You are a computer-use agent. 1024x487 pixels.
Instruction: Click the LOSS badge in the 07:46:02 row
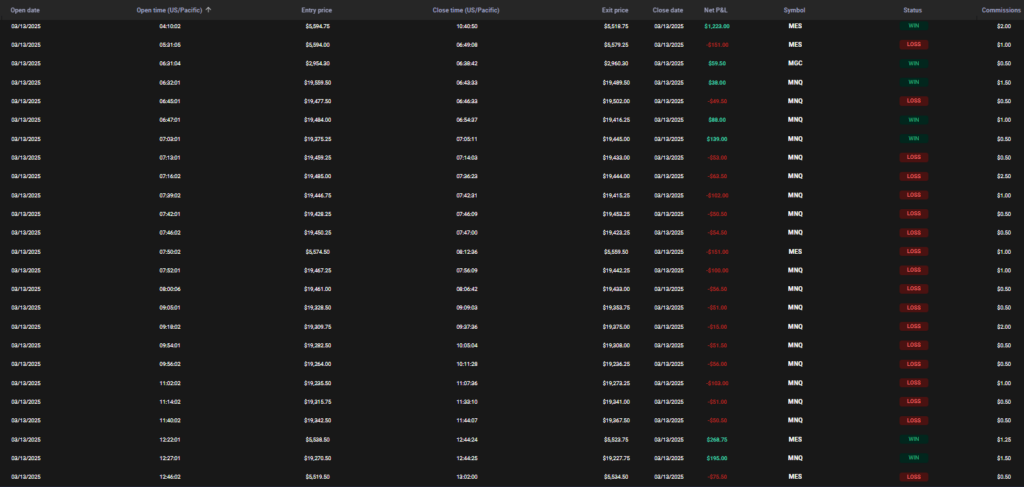(914, 232)
